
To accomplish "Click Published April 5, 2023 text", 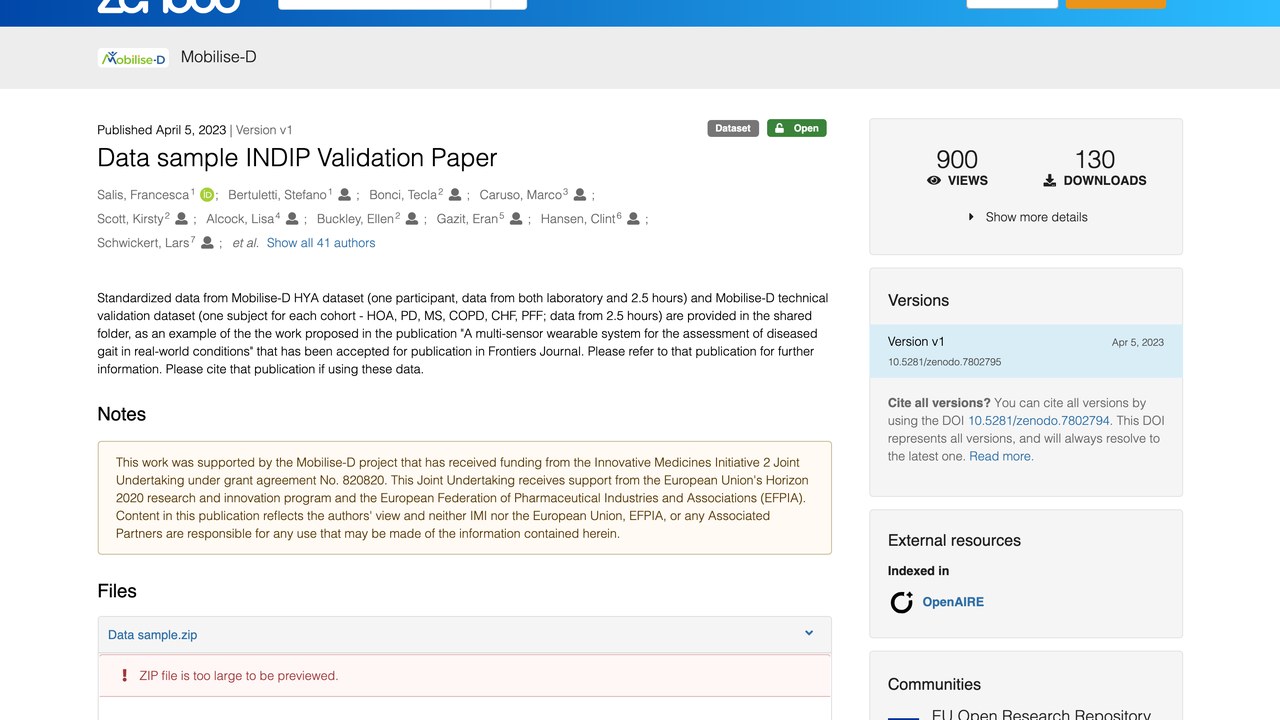I will [162, 130].
